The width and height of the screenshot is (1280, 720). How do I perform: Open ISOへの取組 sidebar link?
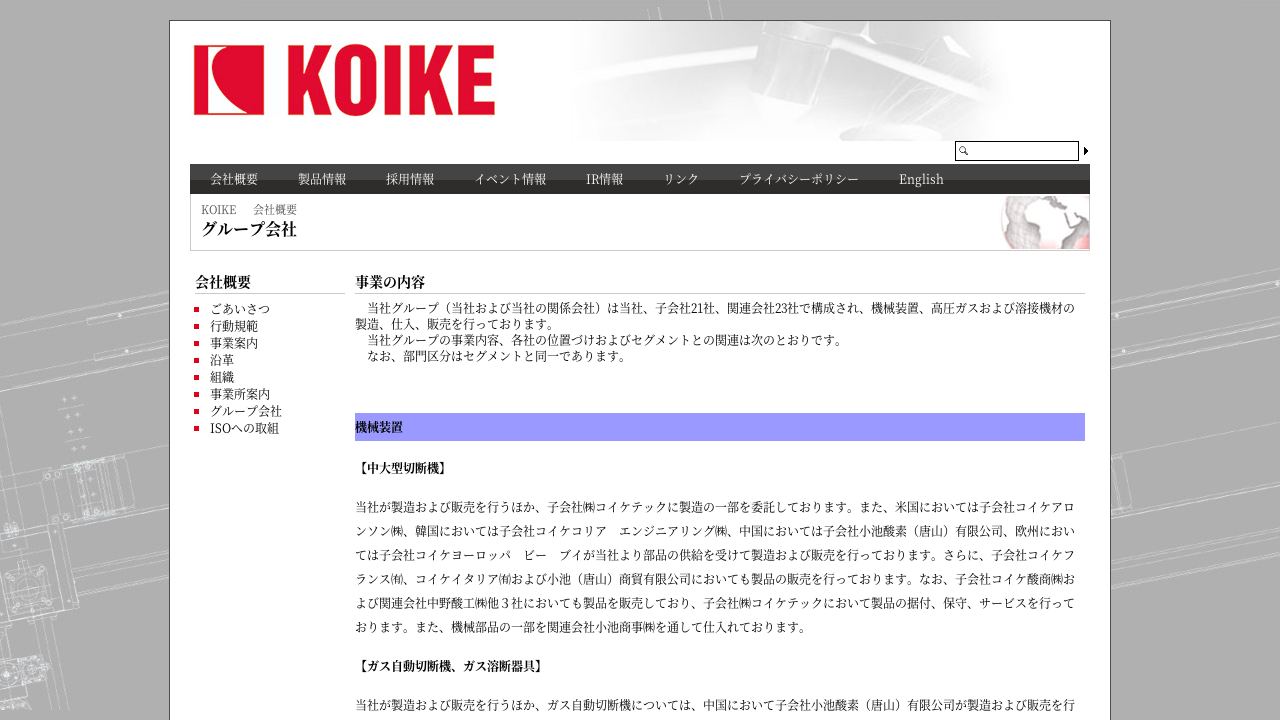tap(244, 428)
